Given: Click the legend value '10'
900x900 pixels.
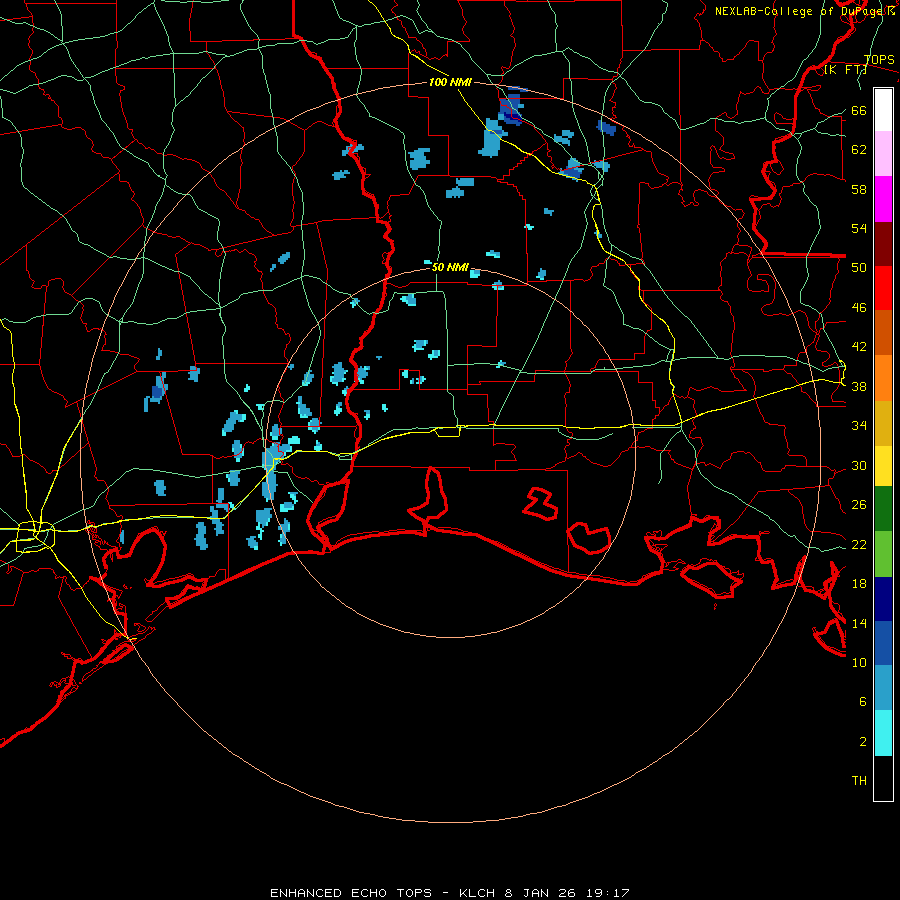Looking at the screenshot, I should click(859, 662).
